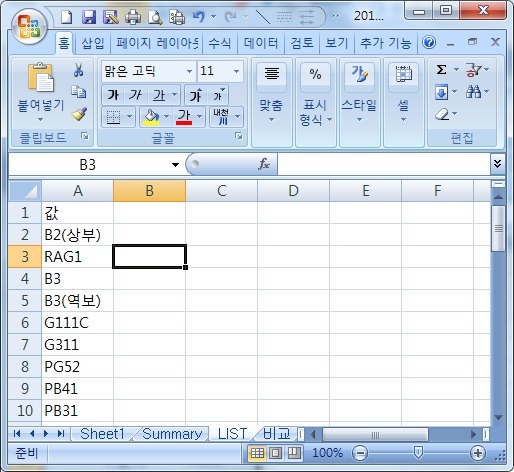Open Print Preview from quick access toolbar

(x=155, y=17)
